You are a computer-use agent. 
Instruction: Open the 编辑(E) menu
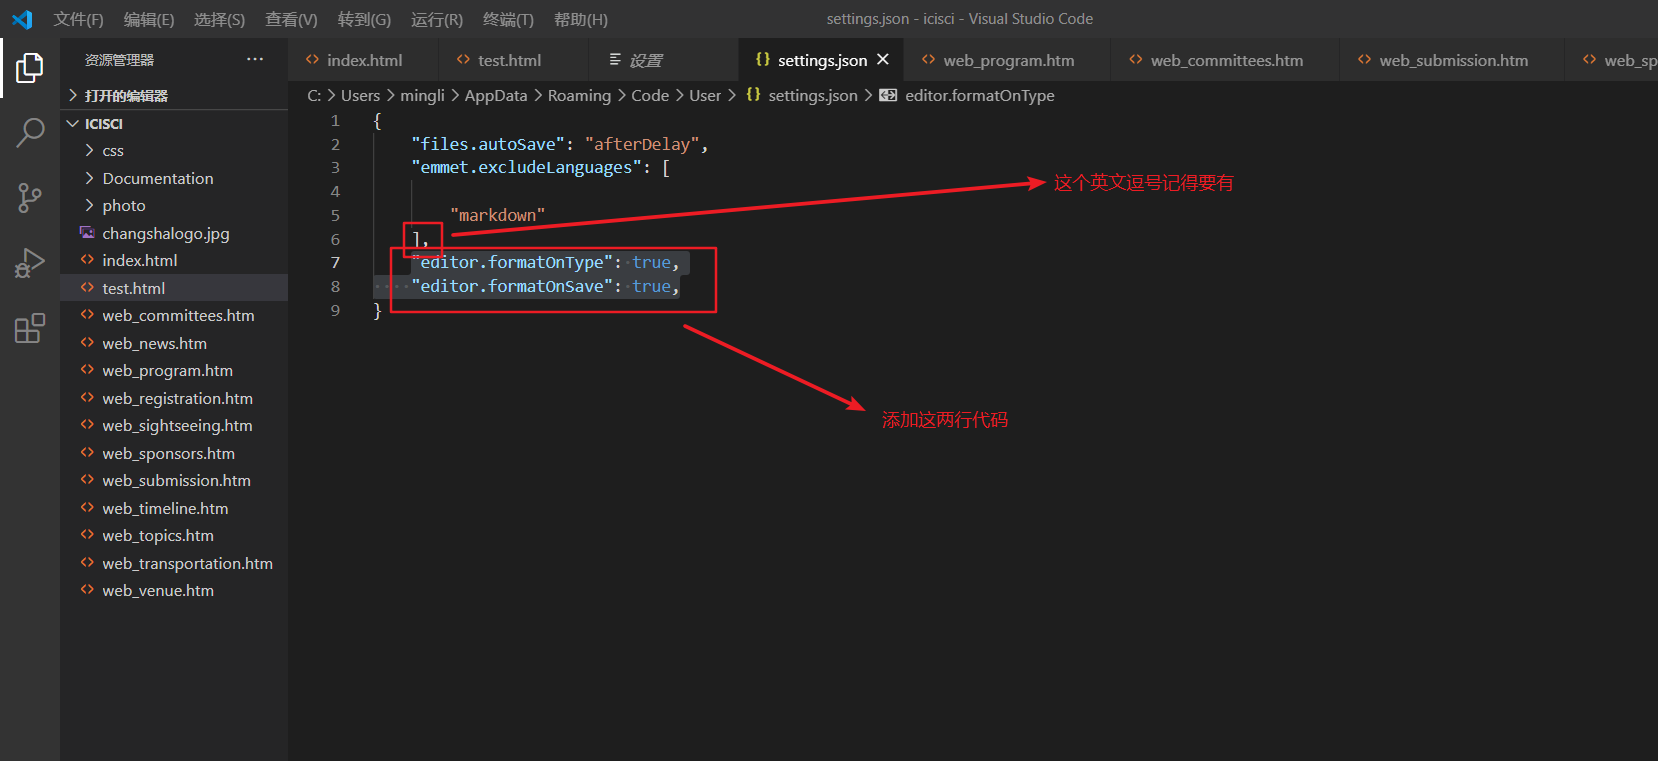pyautogui.click(x=149, y=19)
